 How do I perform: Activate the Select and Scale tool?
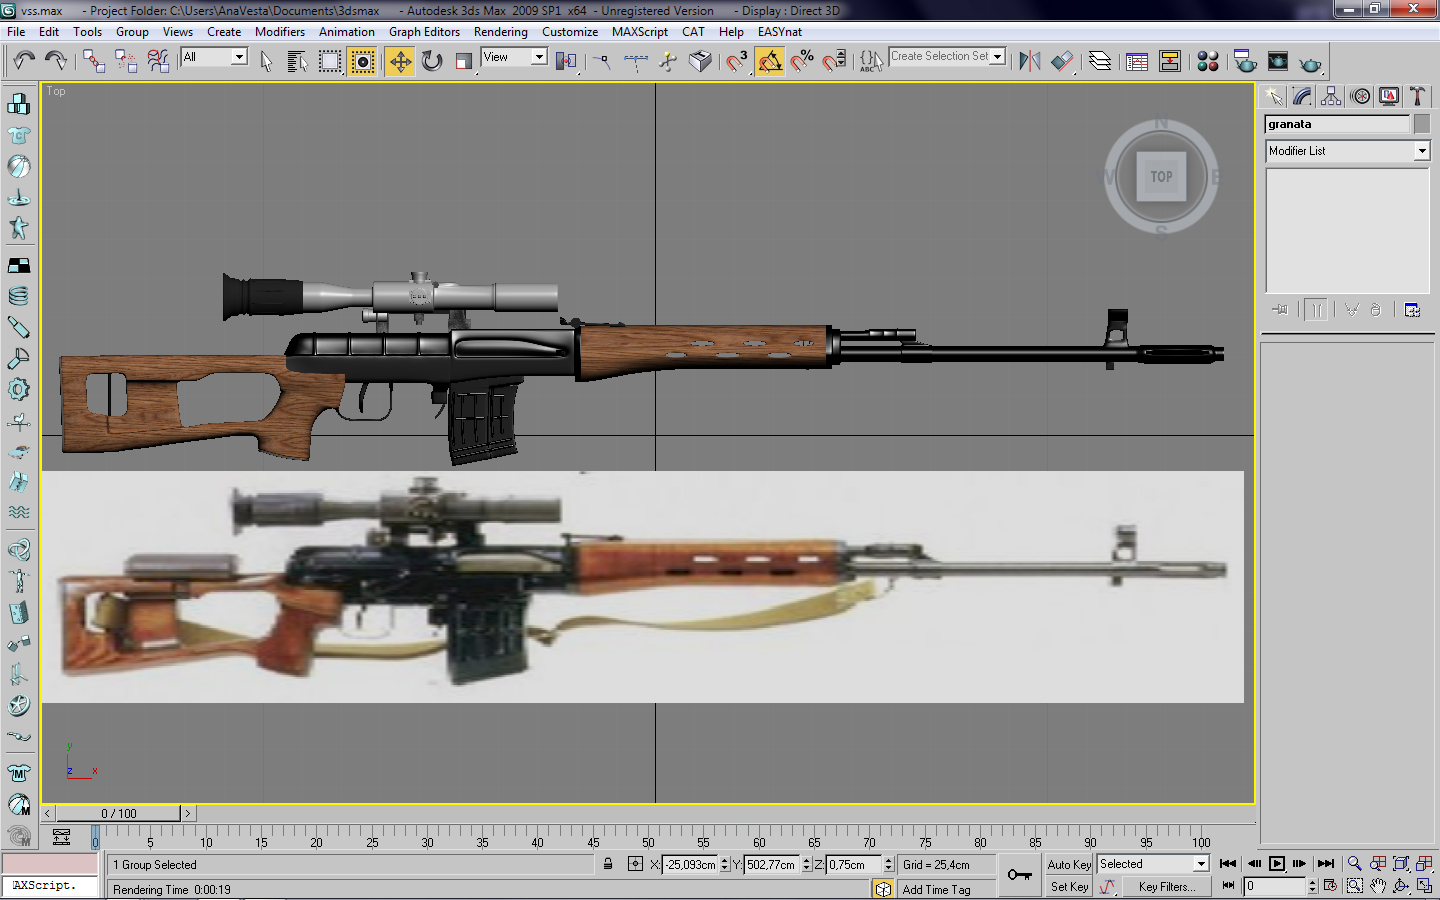click(463, 61)
